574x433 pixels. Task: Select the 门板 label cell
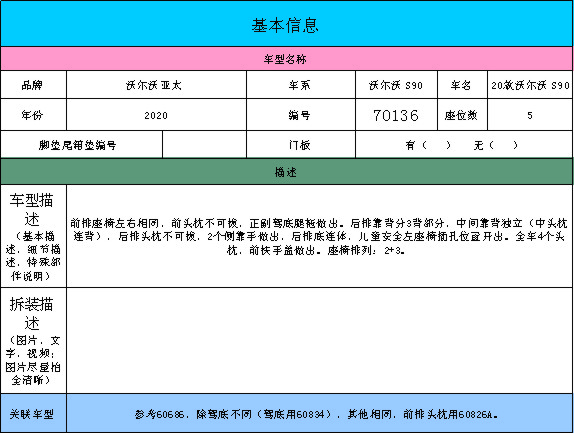point(301,145)
